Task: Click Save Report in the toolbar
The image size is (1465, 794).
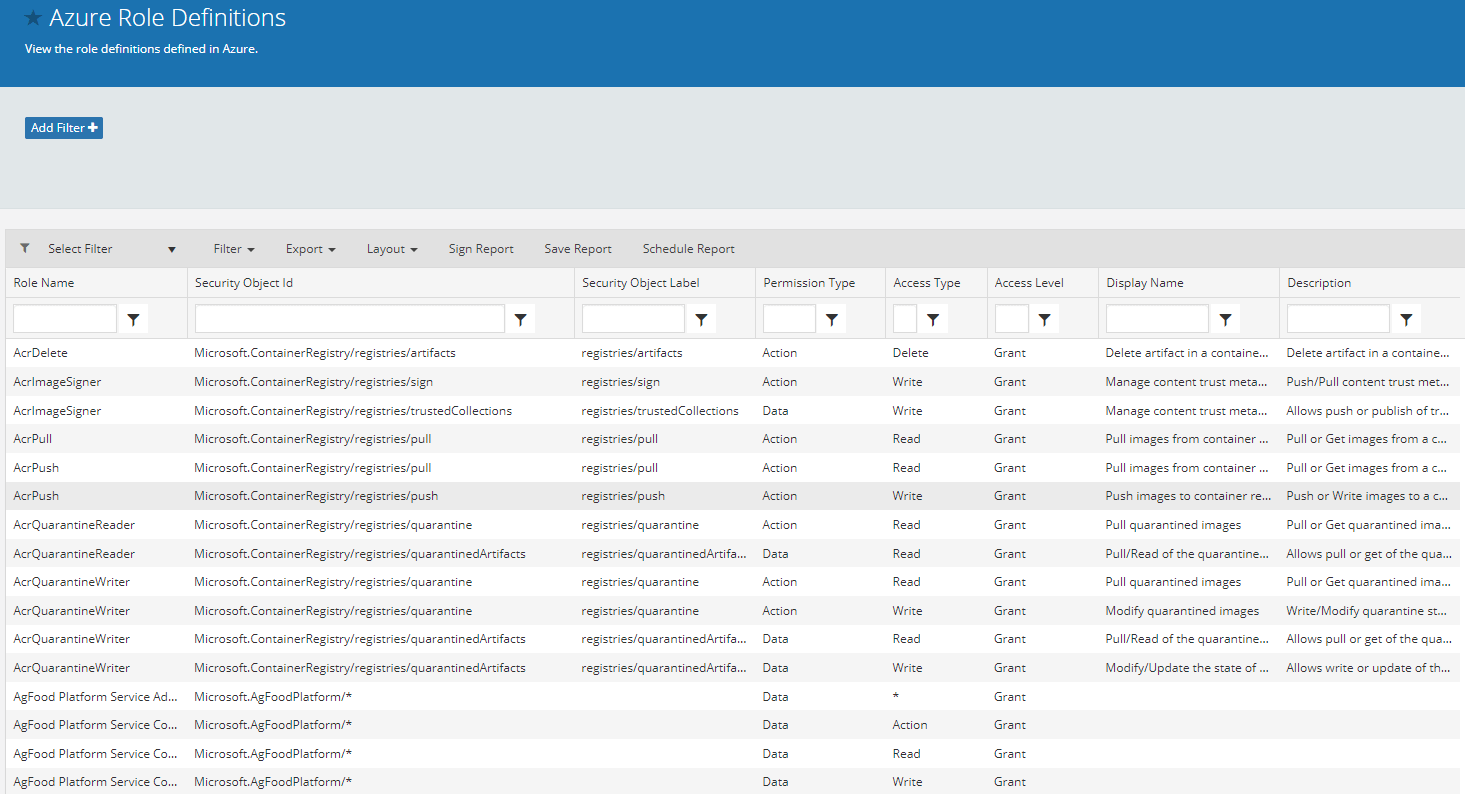Action: [578, 249]
